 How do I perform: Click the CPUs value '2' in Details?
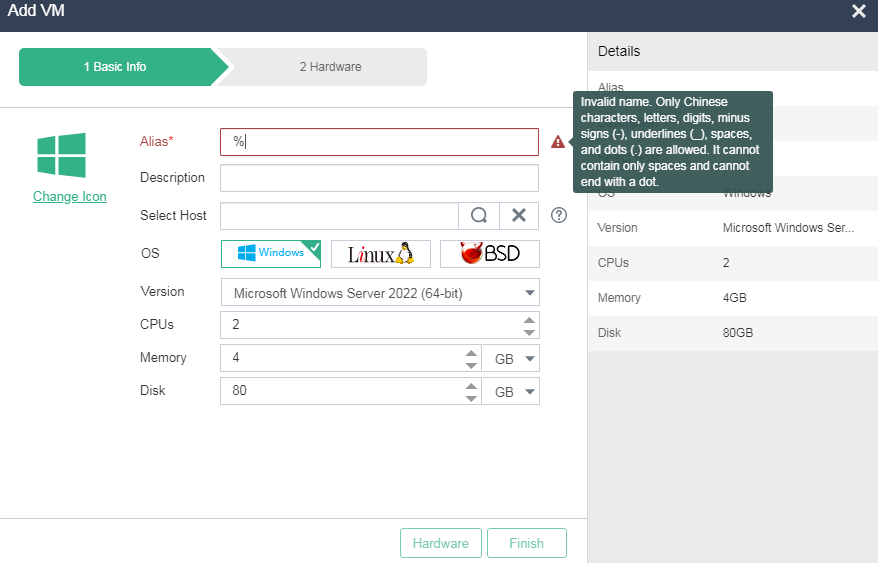coord(726,263)
